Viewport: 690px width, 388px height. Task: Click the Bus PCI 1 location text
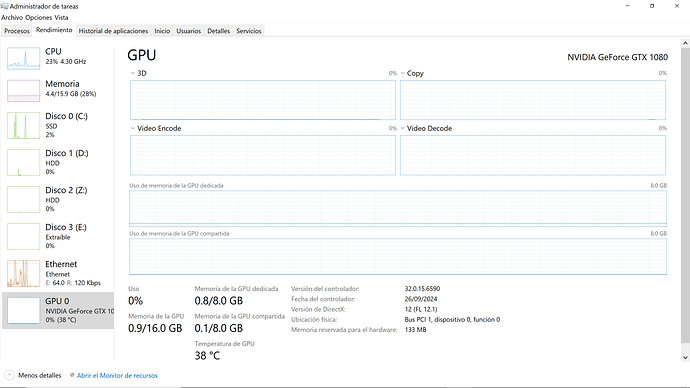tap(452, 319)
